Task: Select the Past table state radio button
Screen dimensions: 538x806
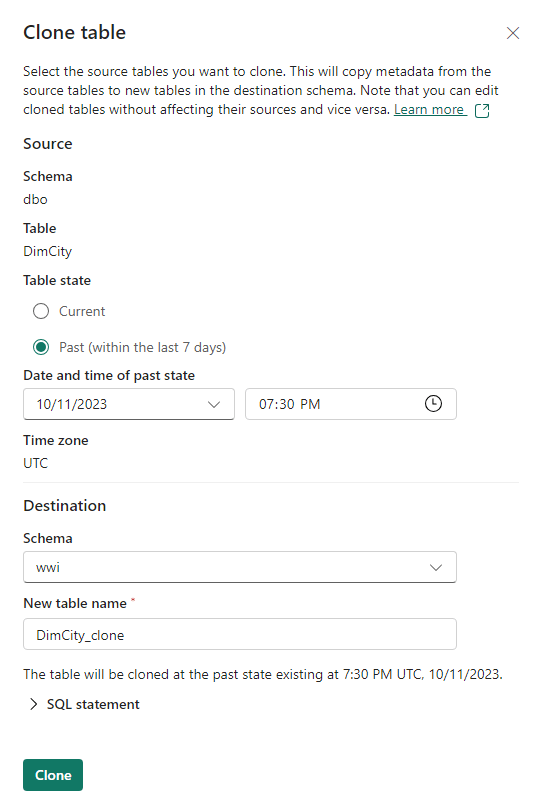Action: pyautogui.click(x=41, y=347)
